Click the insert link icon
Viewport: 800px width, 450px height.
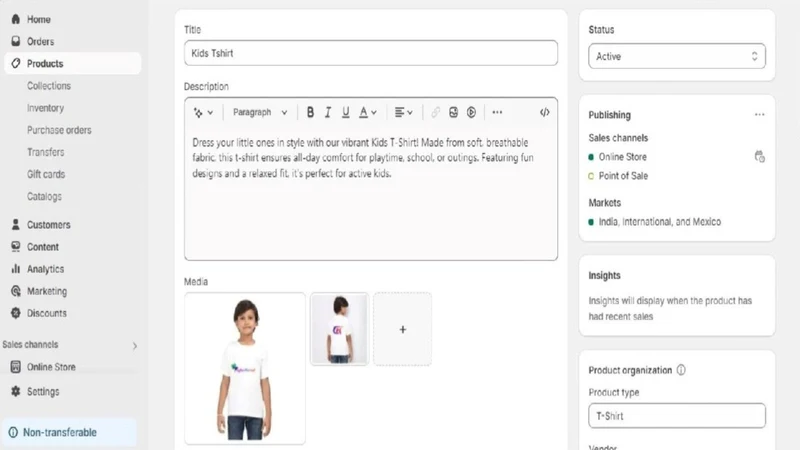(x=435, y=112)
